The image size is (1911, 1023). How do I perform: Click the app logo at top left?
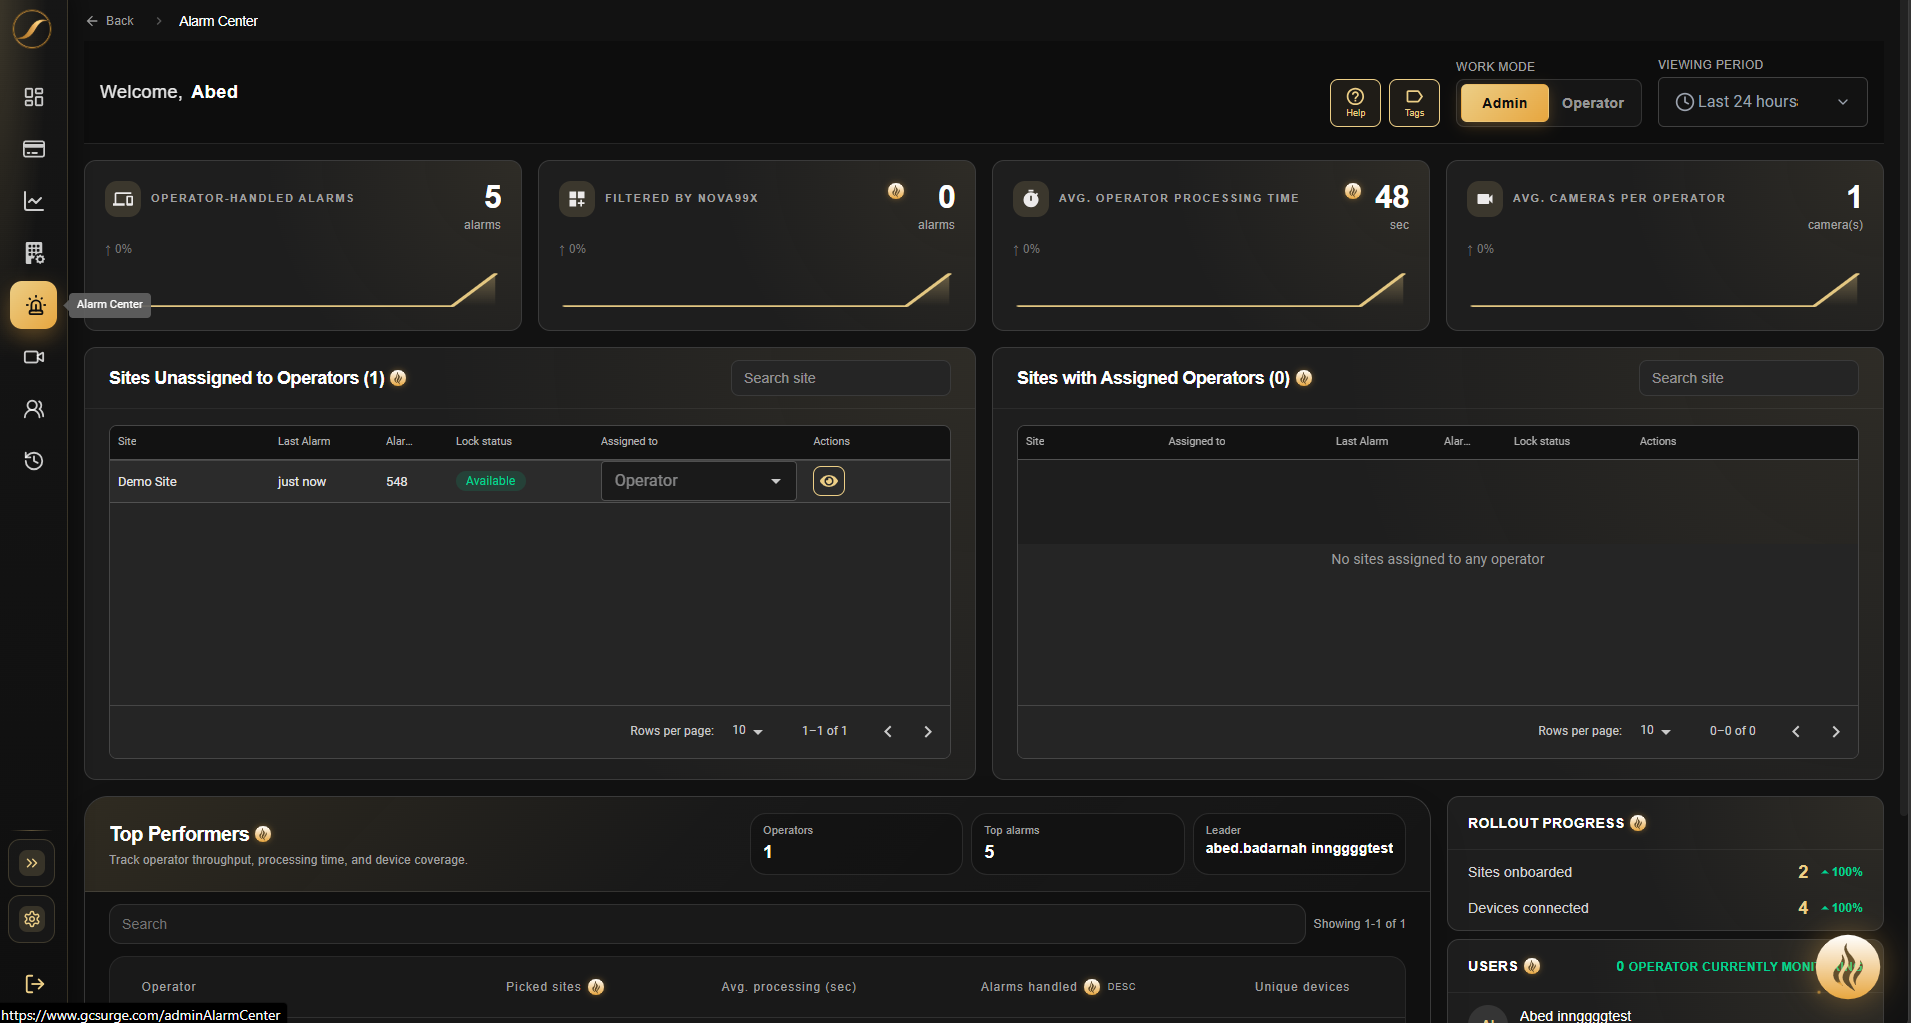tap(32, 29)
